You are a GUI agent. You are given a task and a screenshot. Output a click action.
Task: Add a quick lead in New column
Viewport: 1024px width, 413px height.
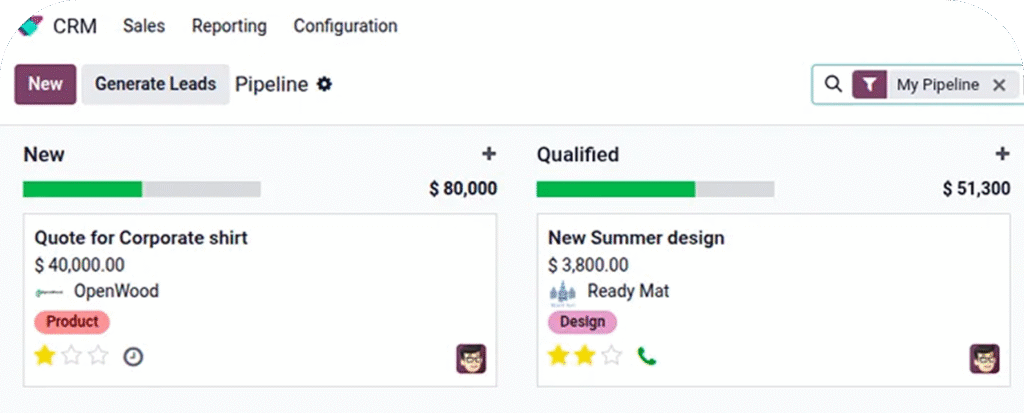[489, 154]
